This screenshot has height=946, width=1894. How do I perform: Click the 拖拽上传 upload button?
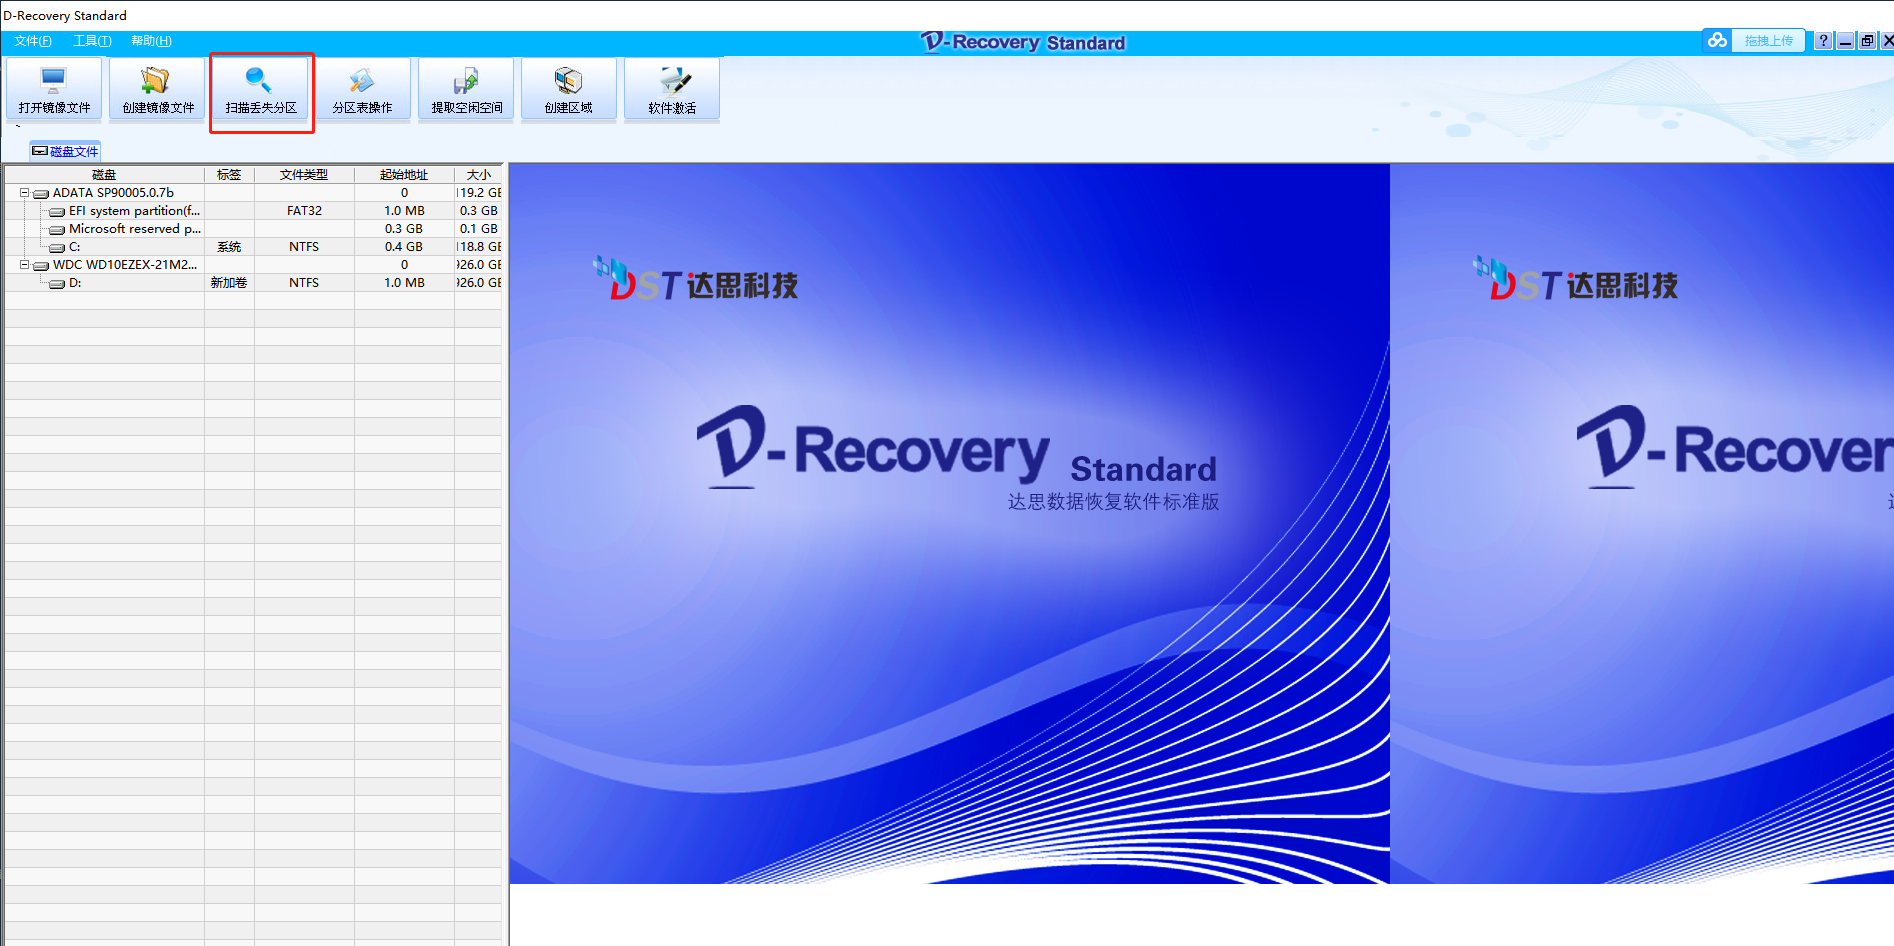1768,40
